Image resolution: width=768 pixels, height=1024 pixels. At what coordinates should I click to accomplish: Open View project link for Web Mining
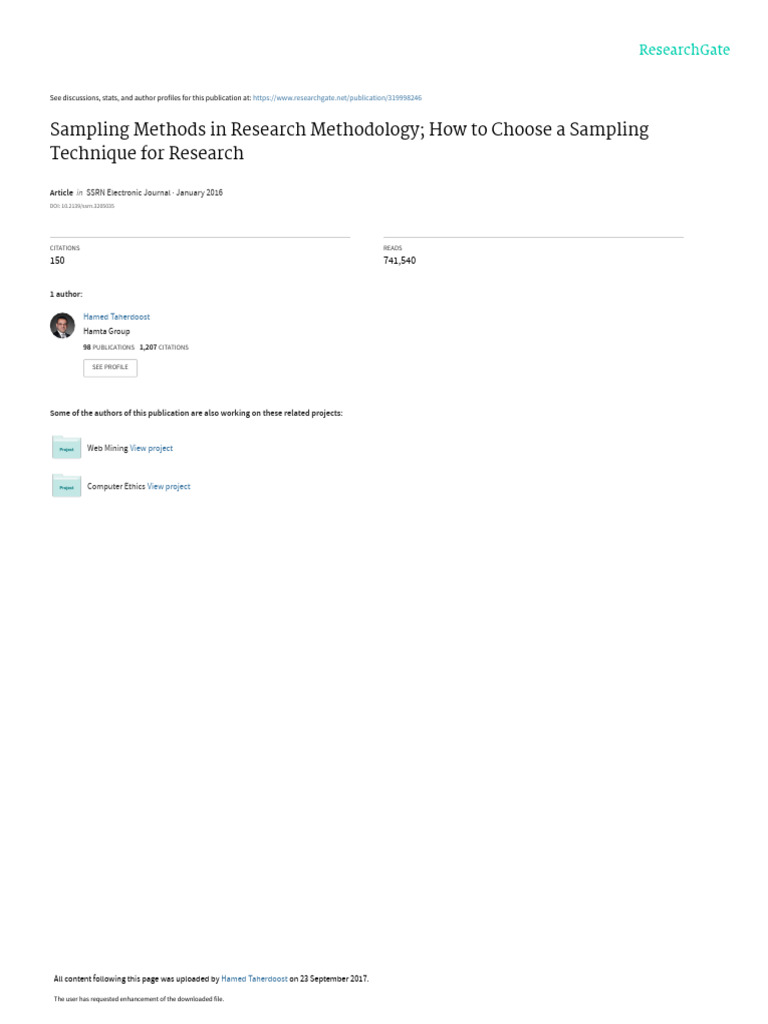(151, 448)
